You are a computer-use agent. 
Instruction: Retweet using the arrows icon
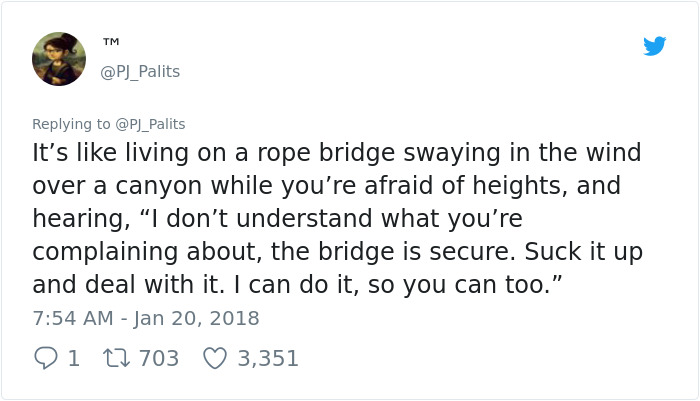(114, 358)
